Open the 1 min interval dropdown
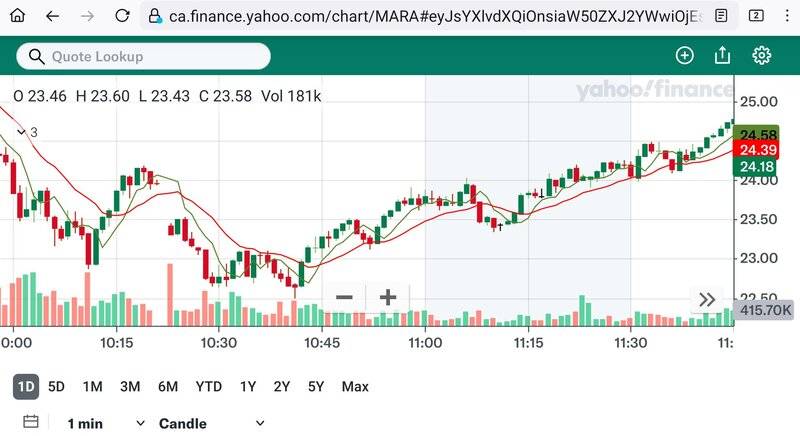This screenshot has width=800, height=436. (105, 423)
